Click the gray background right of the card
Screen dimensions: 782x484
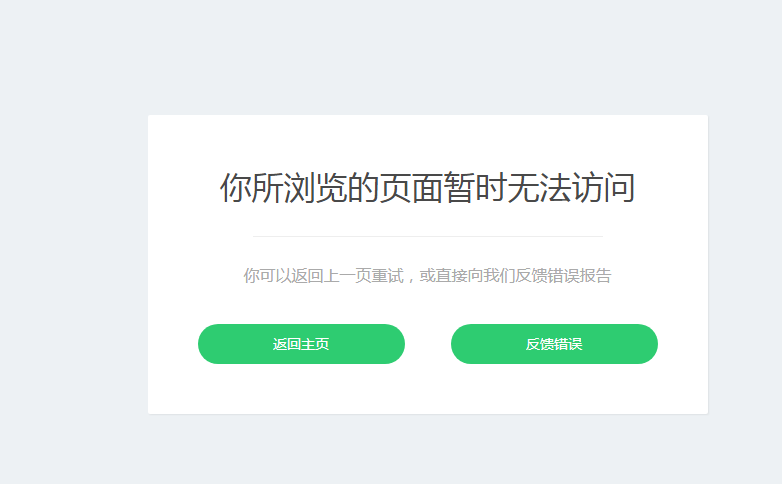pyautogui.click(x=745, y=264)
